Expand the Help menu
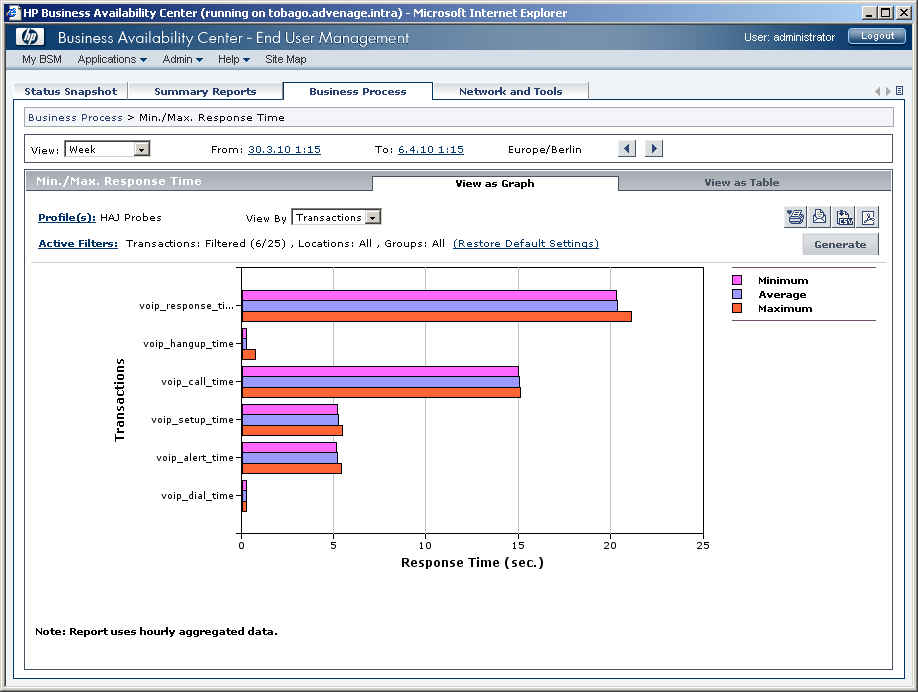Image resolution: width=918 pixels, height=692 pixels. (234, 59)
